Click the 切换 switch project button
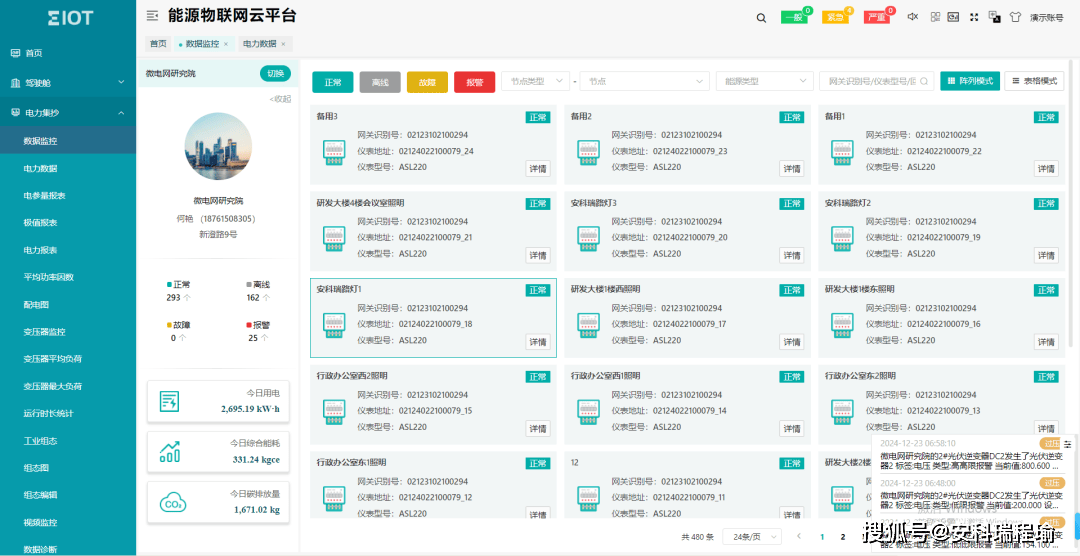 [x=275, y=74]
